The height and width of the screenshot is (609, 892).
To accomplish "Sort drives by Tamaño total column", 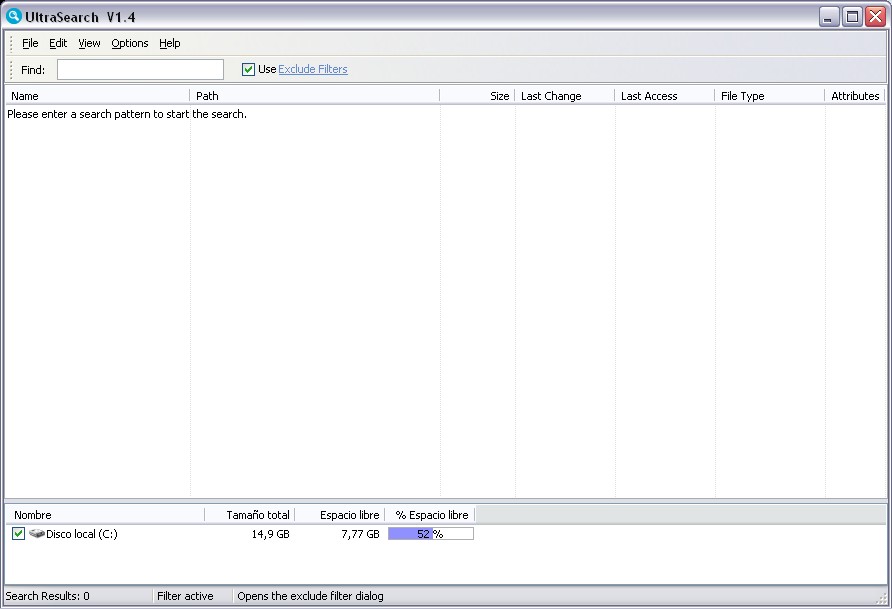I will (x=250, y=515).
